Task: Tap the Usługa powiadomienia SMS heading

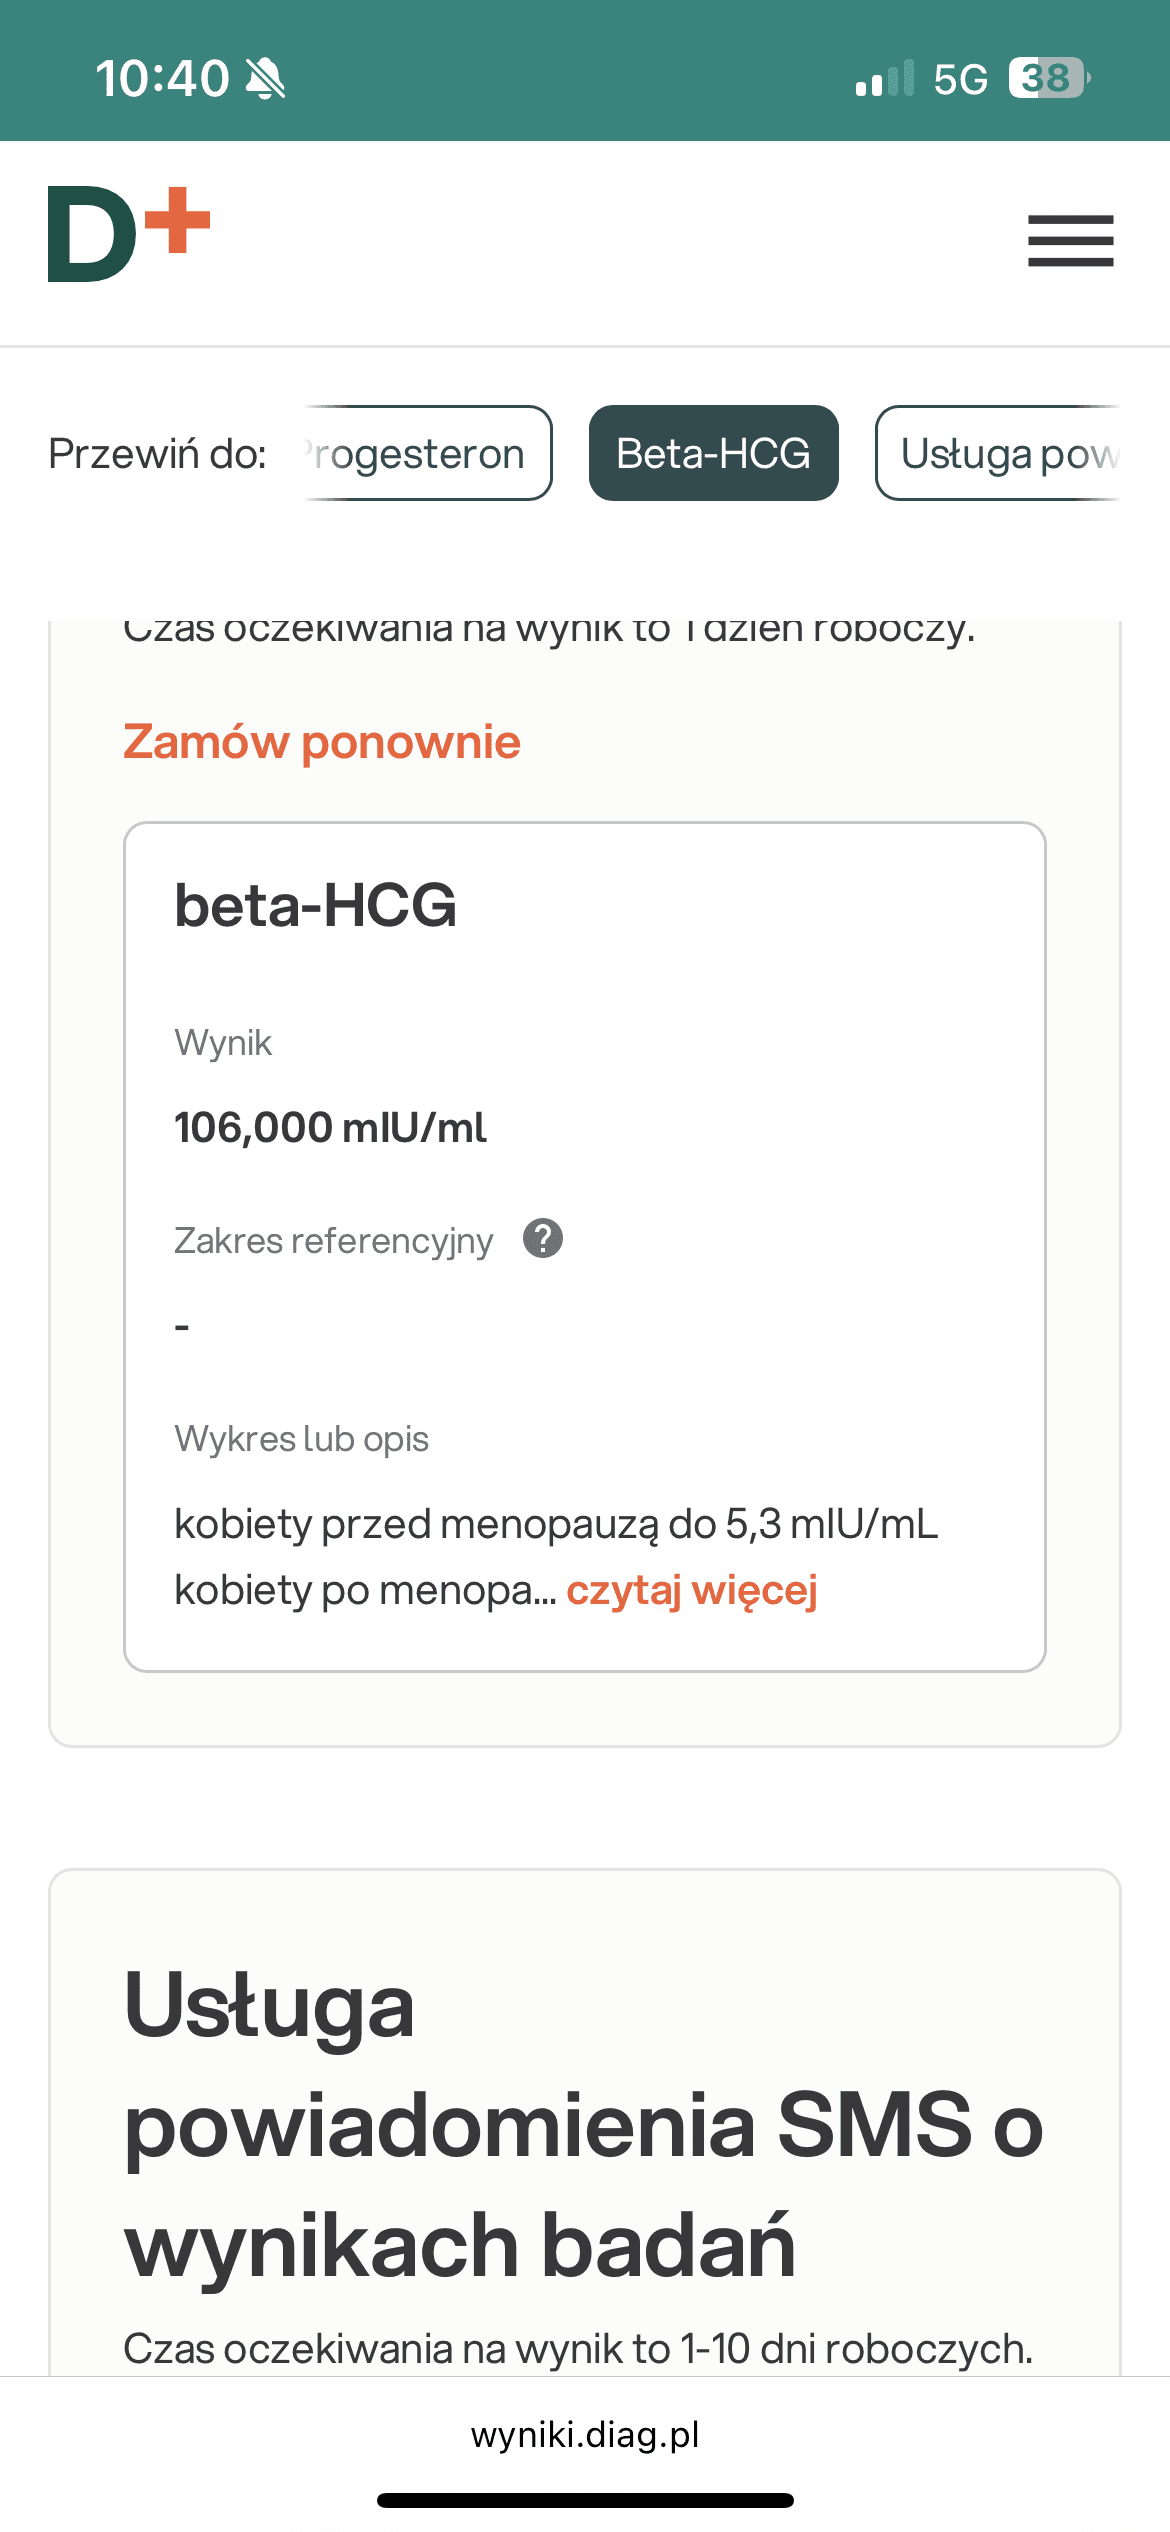Action: (x=583, y=2125)
